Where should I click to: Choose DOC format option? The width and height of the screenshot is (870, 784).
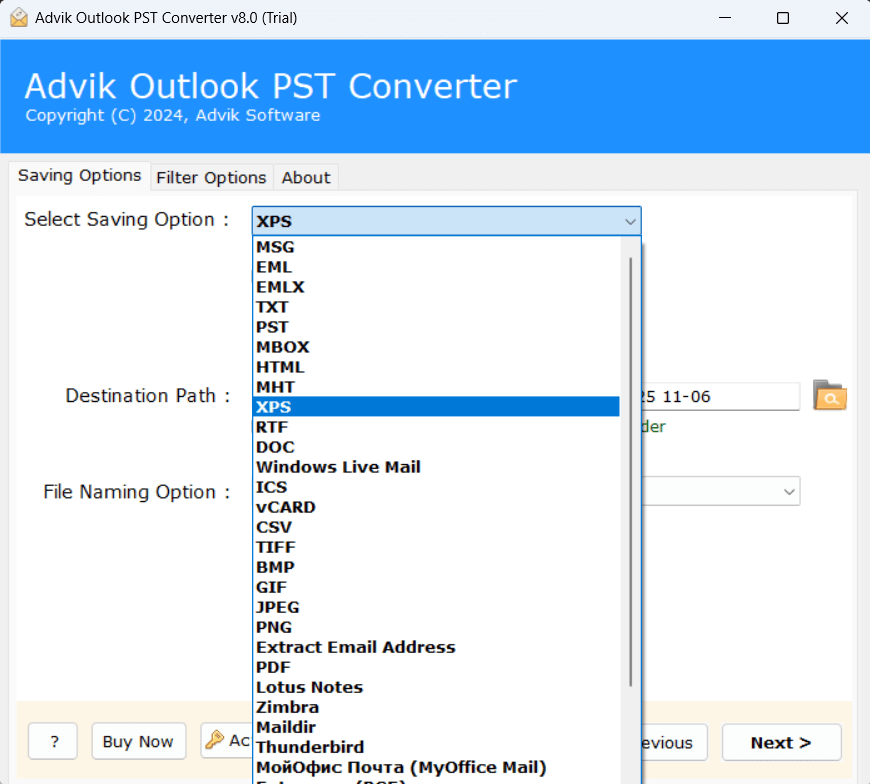pos(436,447)
